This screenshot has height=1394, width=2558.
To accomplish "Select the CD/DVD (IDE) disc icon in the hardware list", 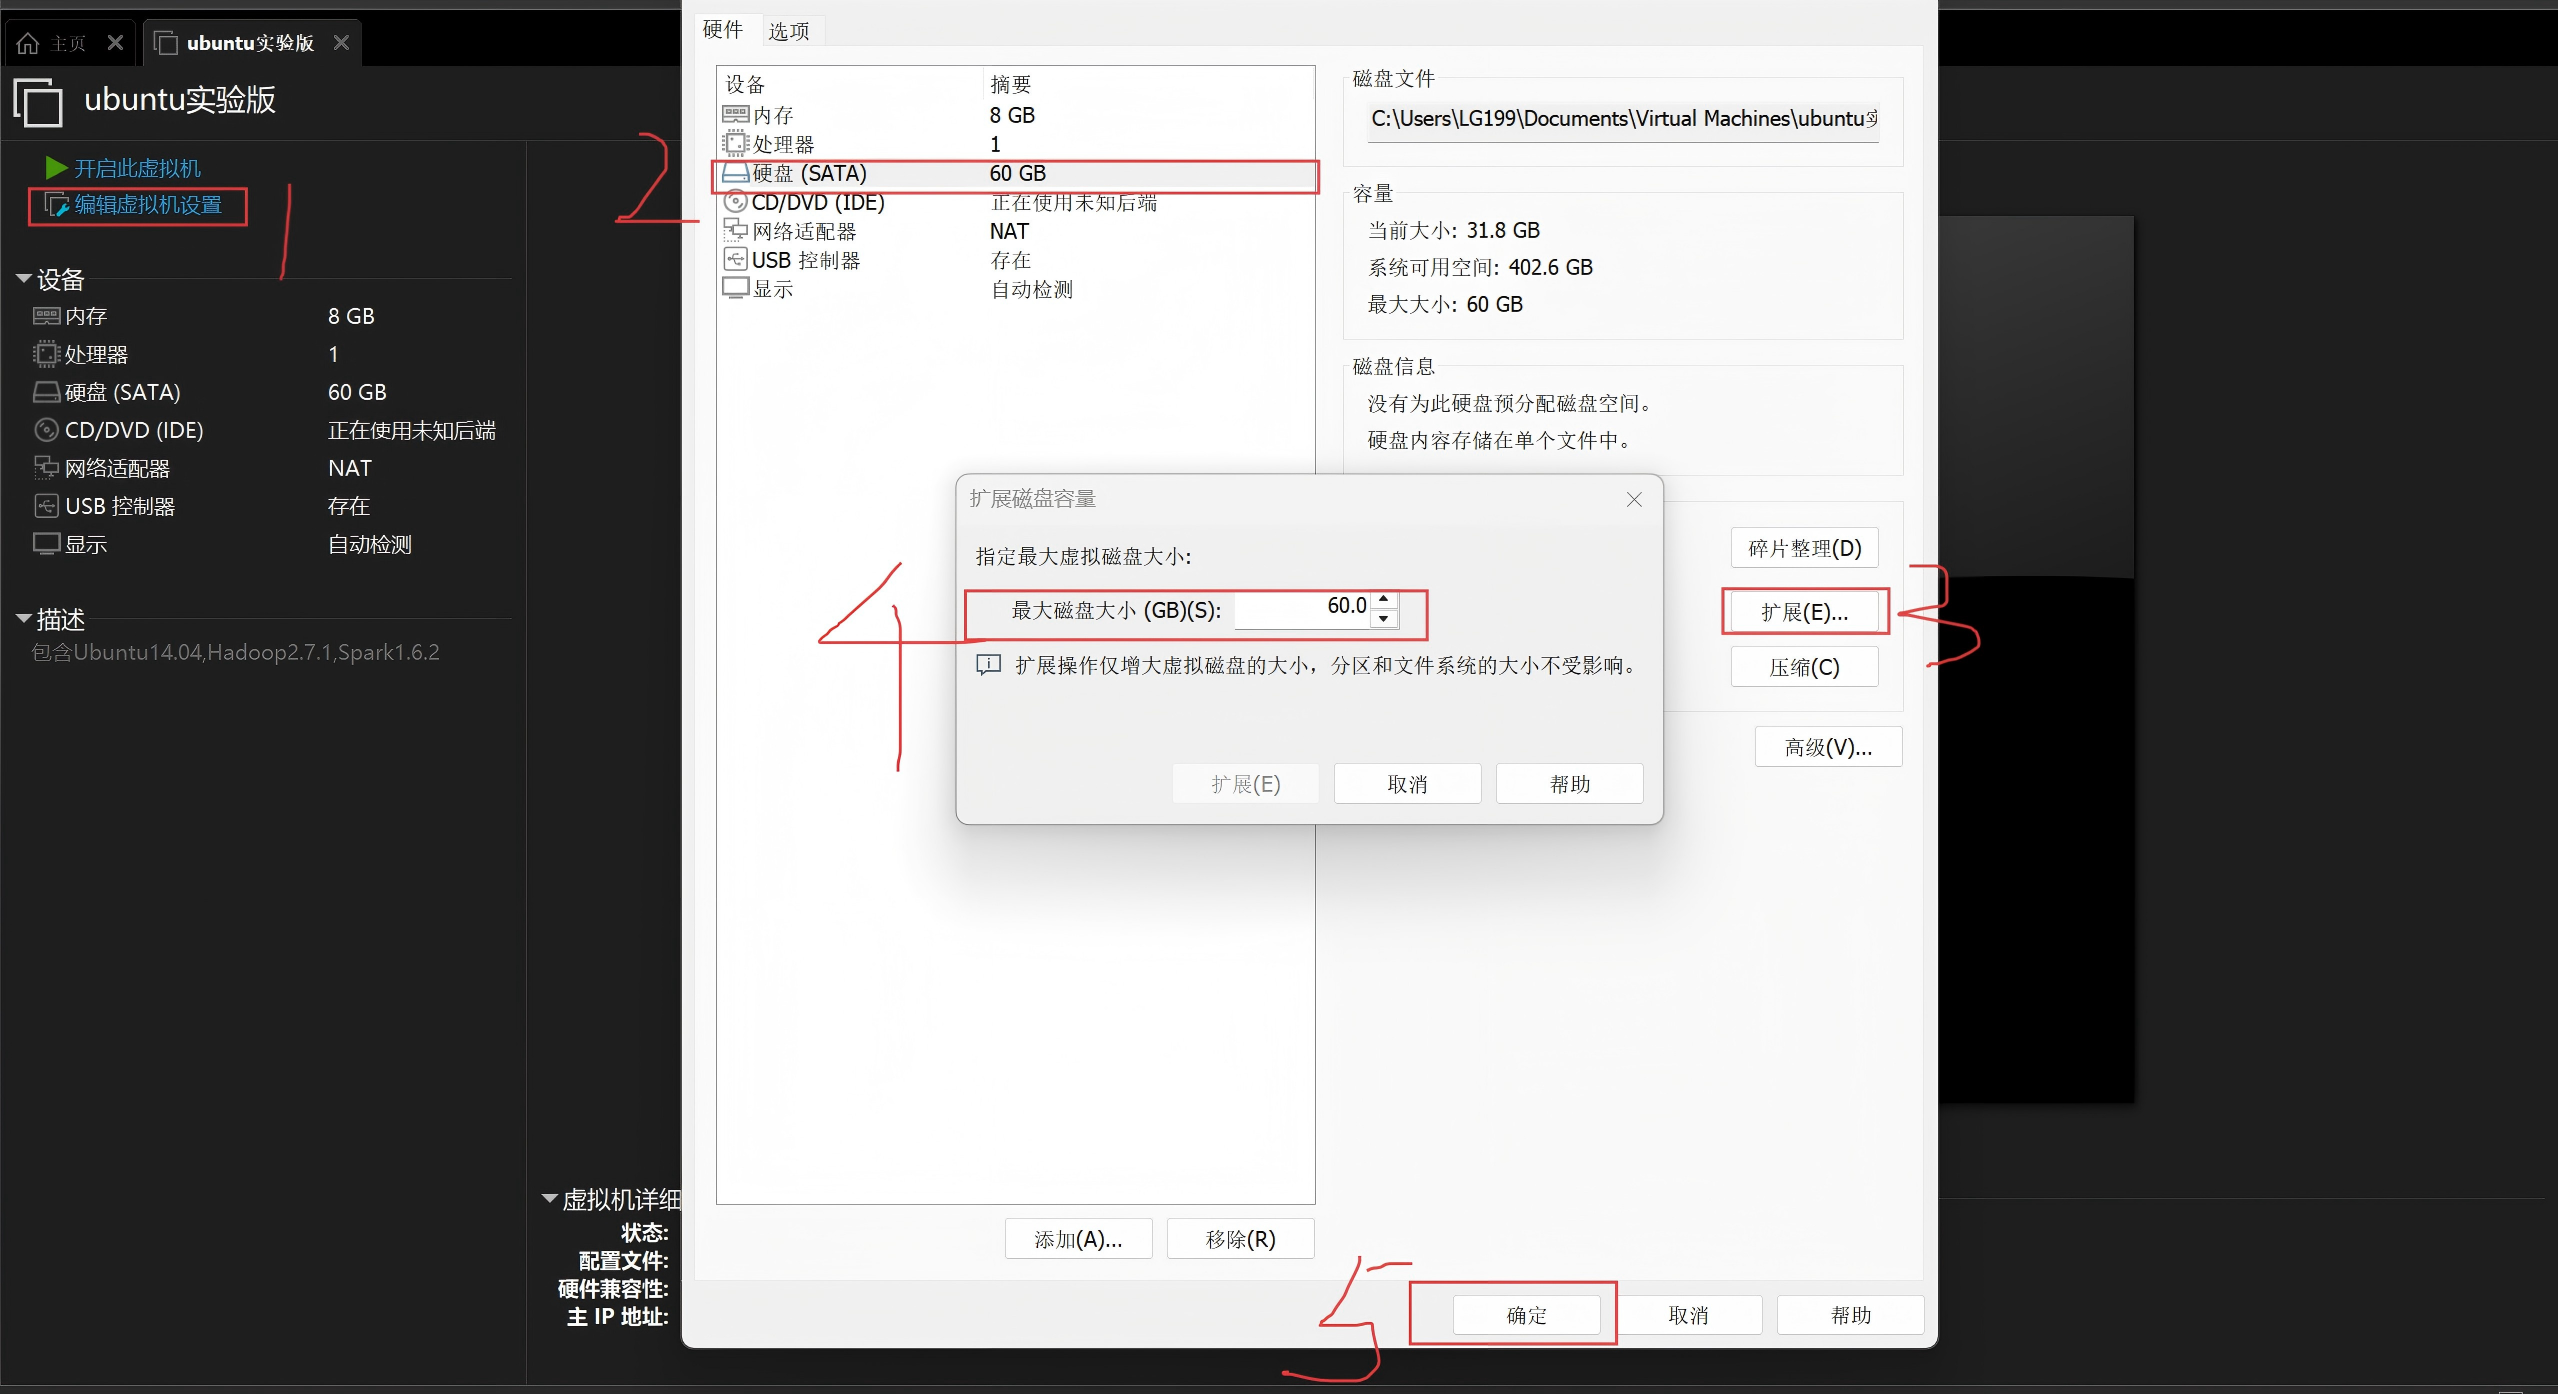I will coord(735,202).
